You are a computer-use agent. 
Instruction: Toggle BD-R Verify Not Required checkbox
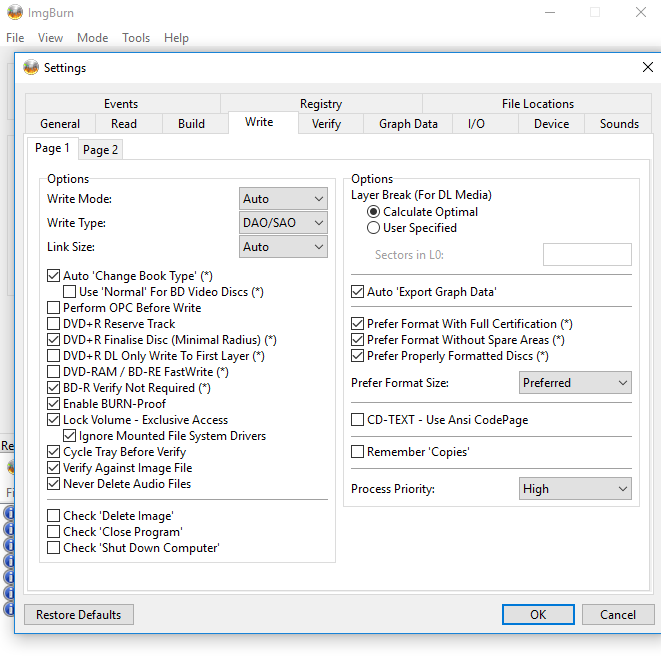[53, 388]
